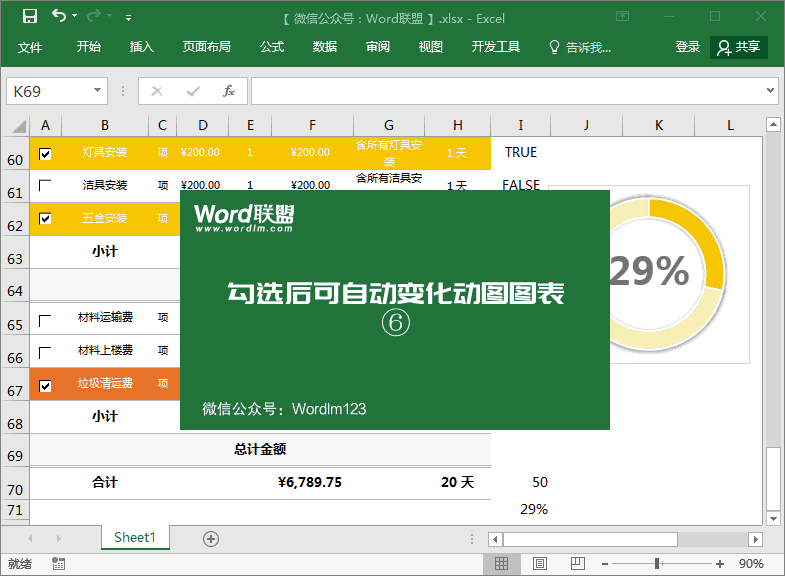Click the Insert Function fx icon
785x576 pixels.
[229, 91]
